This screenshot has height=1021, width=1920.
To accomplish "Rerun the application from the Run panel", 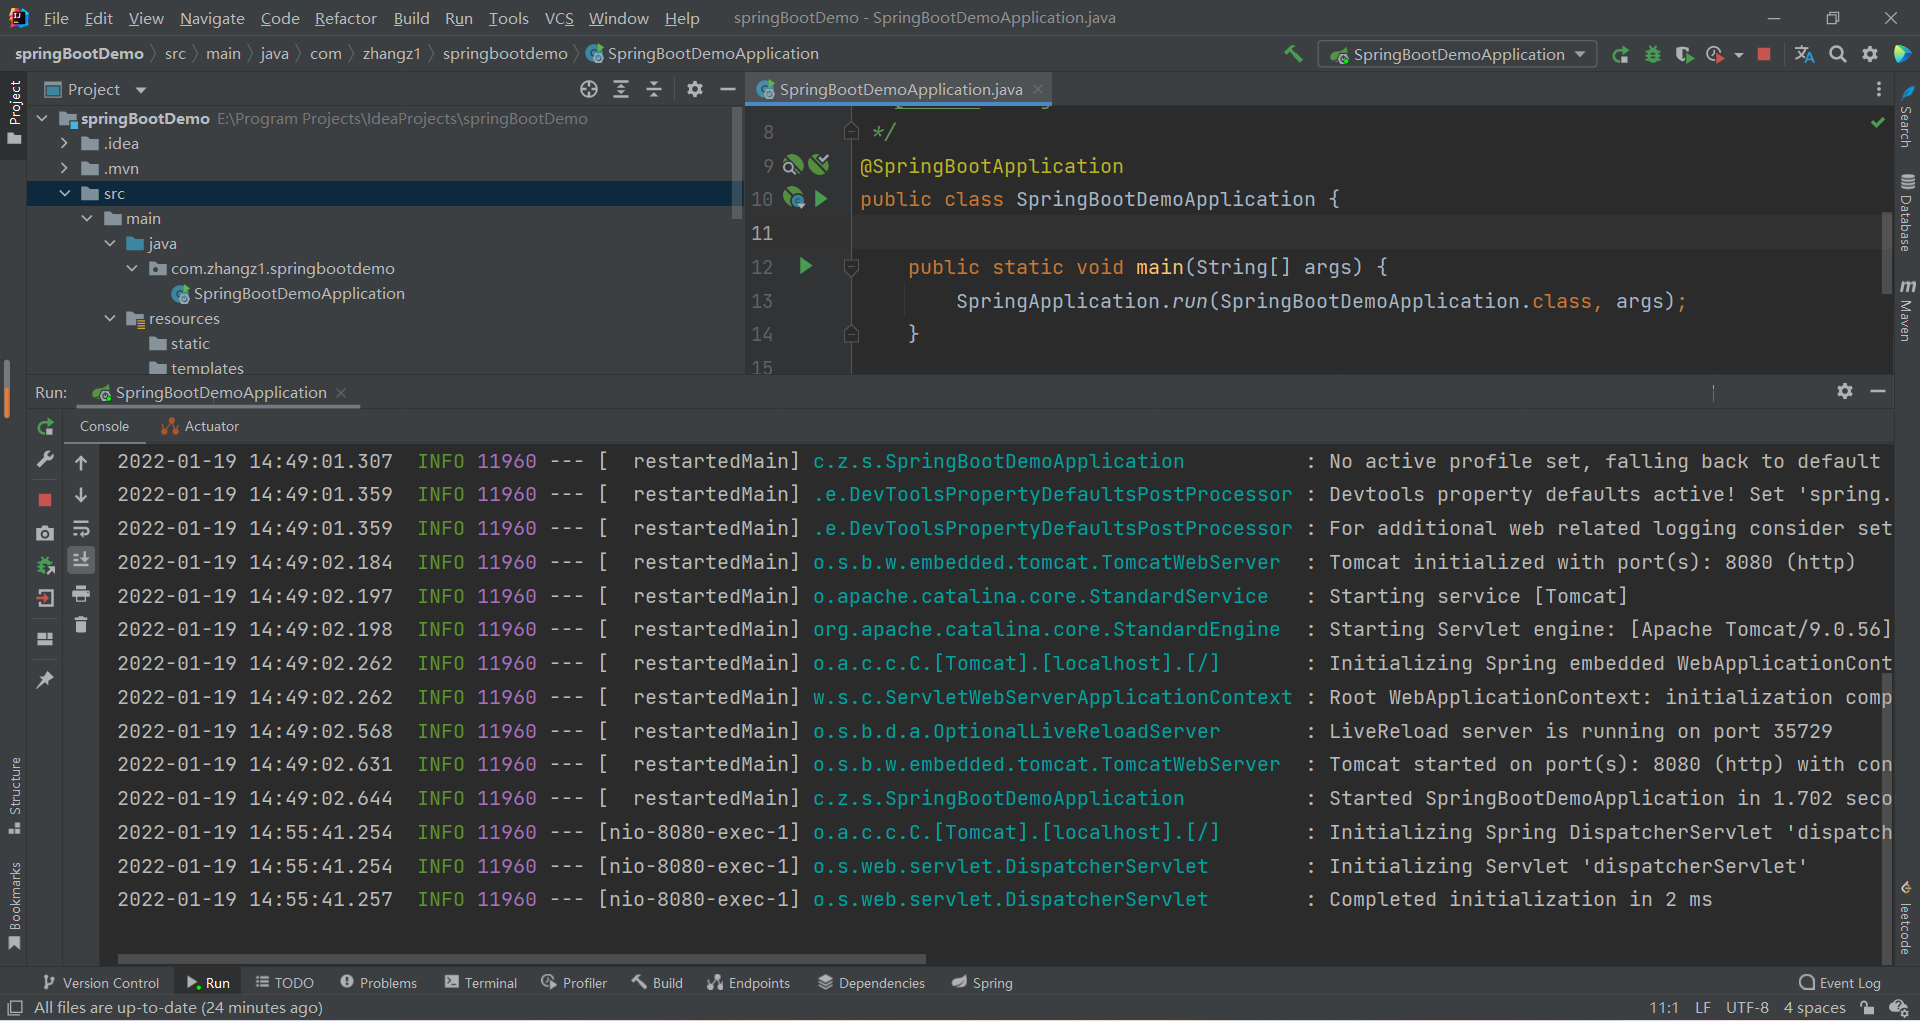I will pos(45,427).
